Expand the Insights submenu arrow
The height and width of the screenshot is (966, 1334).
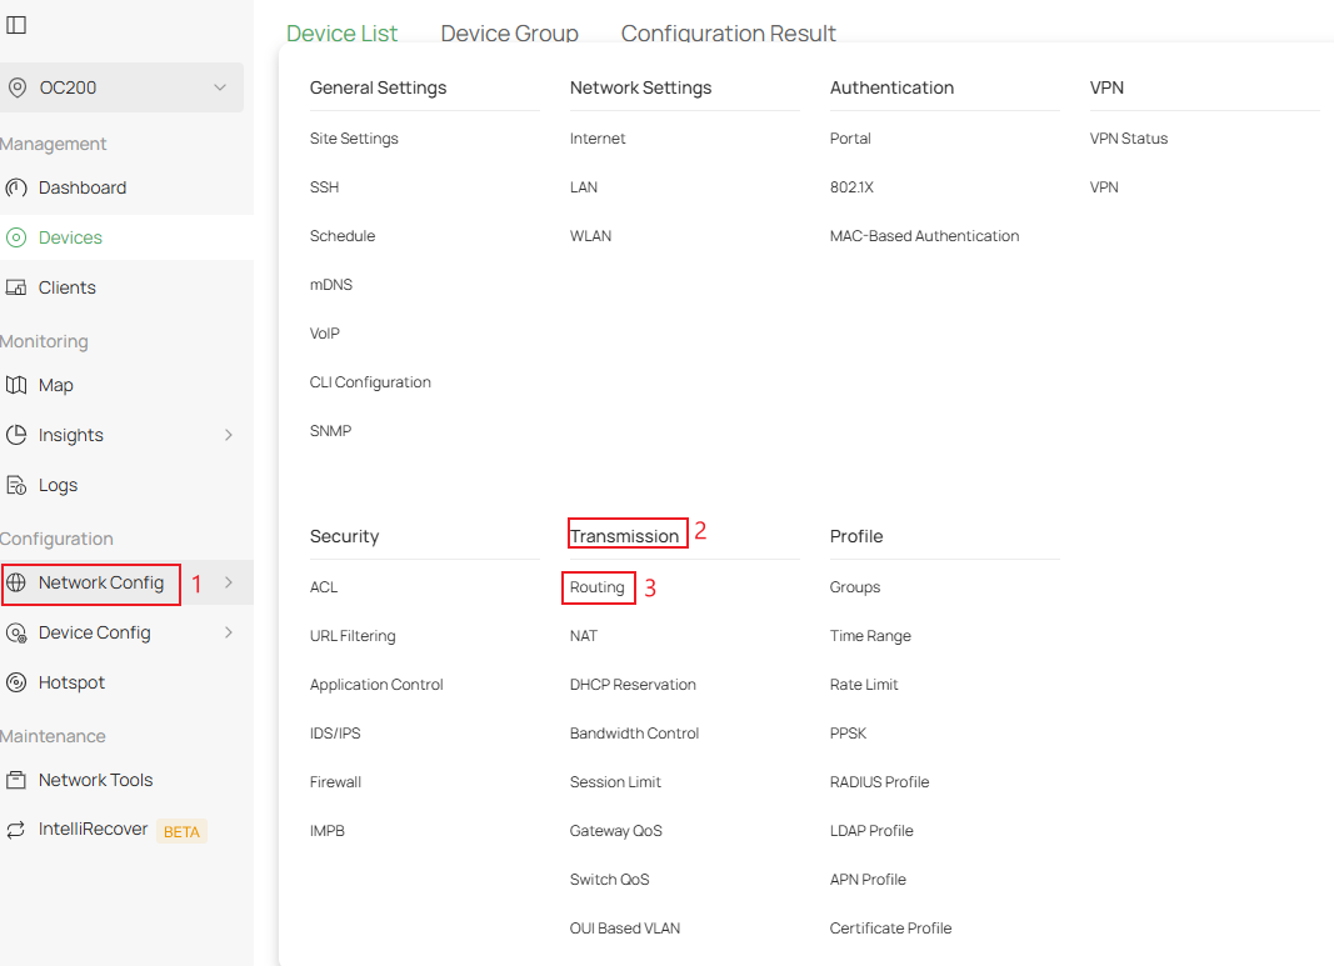229,435
